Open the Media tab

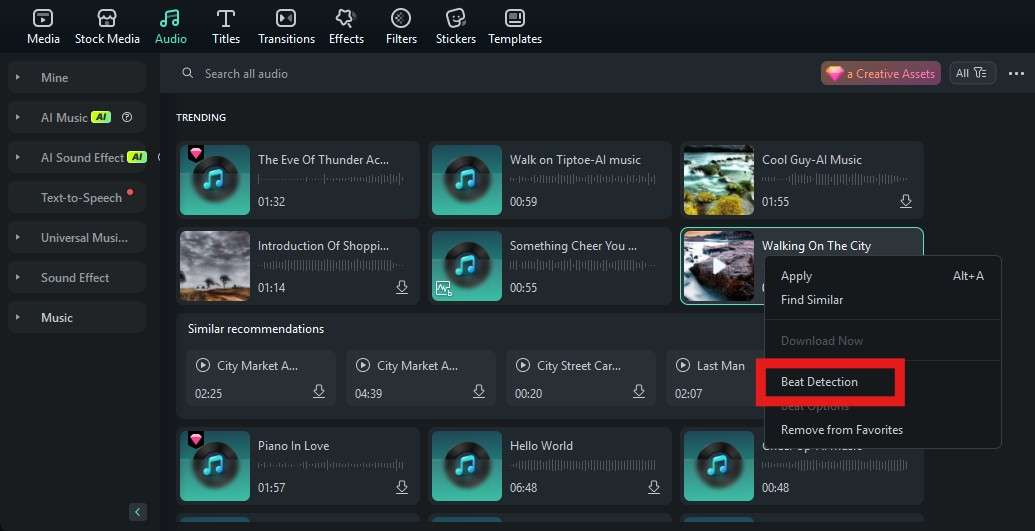pos(43,27)
